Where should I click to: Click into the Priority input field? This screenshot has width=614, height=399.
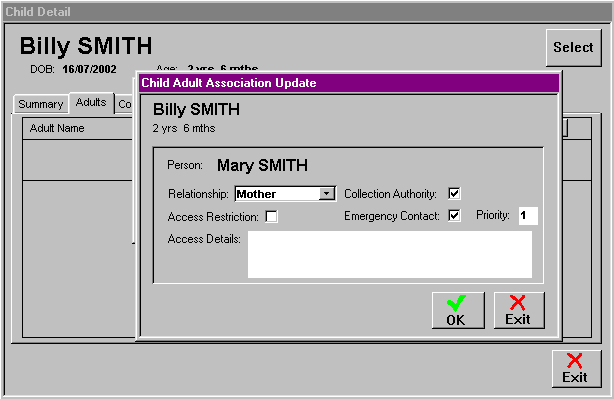[528, 215]
